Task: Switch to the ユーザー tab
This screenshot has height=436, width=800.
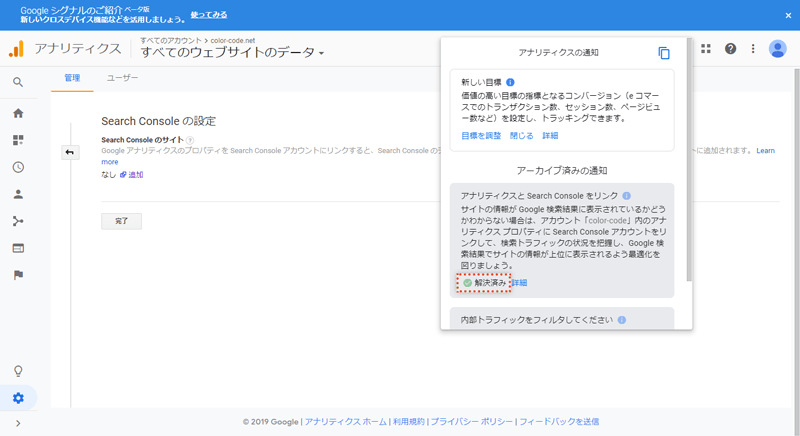Action: [x=122, y=78]
